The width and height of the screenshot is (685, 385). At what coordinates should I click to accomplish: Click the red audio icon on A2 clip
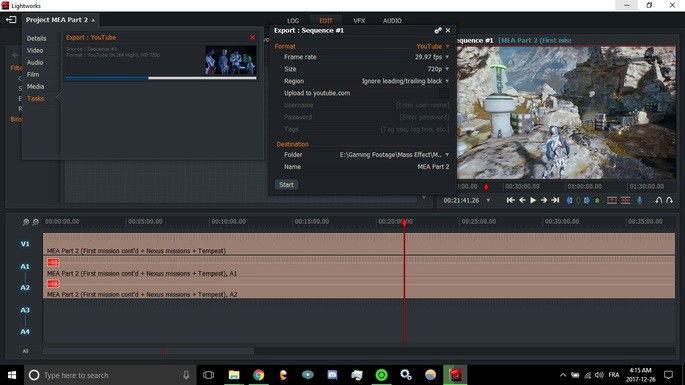53,284
